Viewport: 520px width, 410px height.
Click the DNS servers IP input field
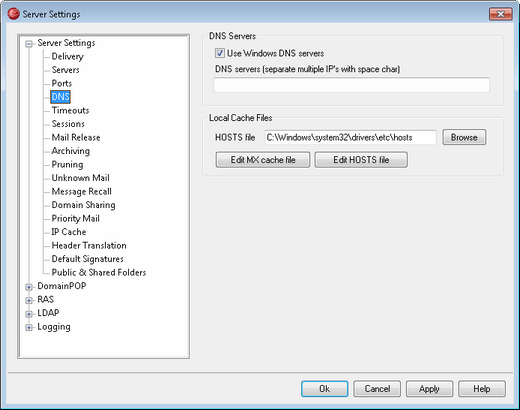pyautogui.click(x=352, y=85)
